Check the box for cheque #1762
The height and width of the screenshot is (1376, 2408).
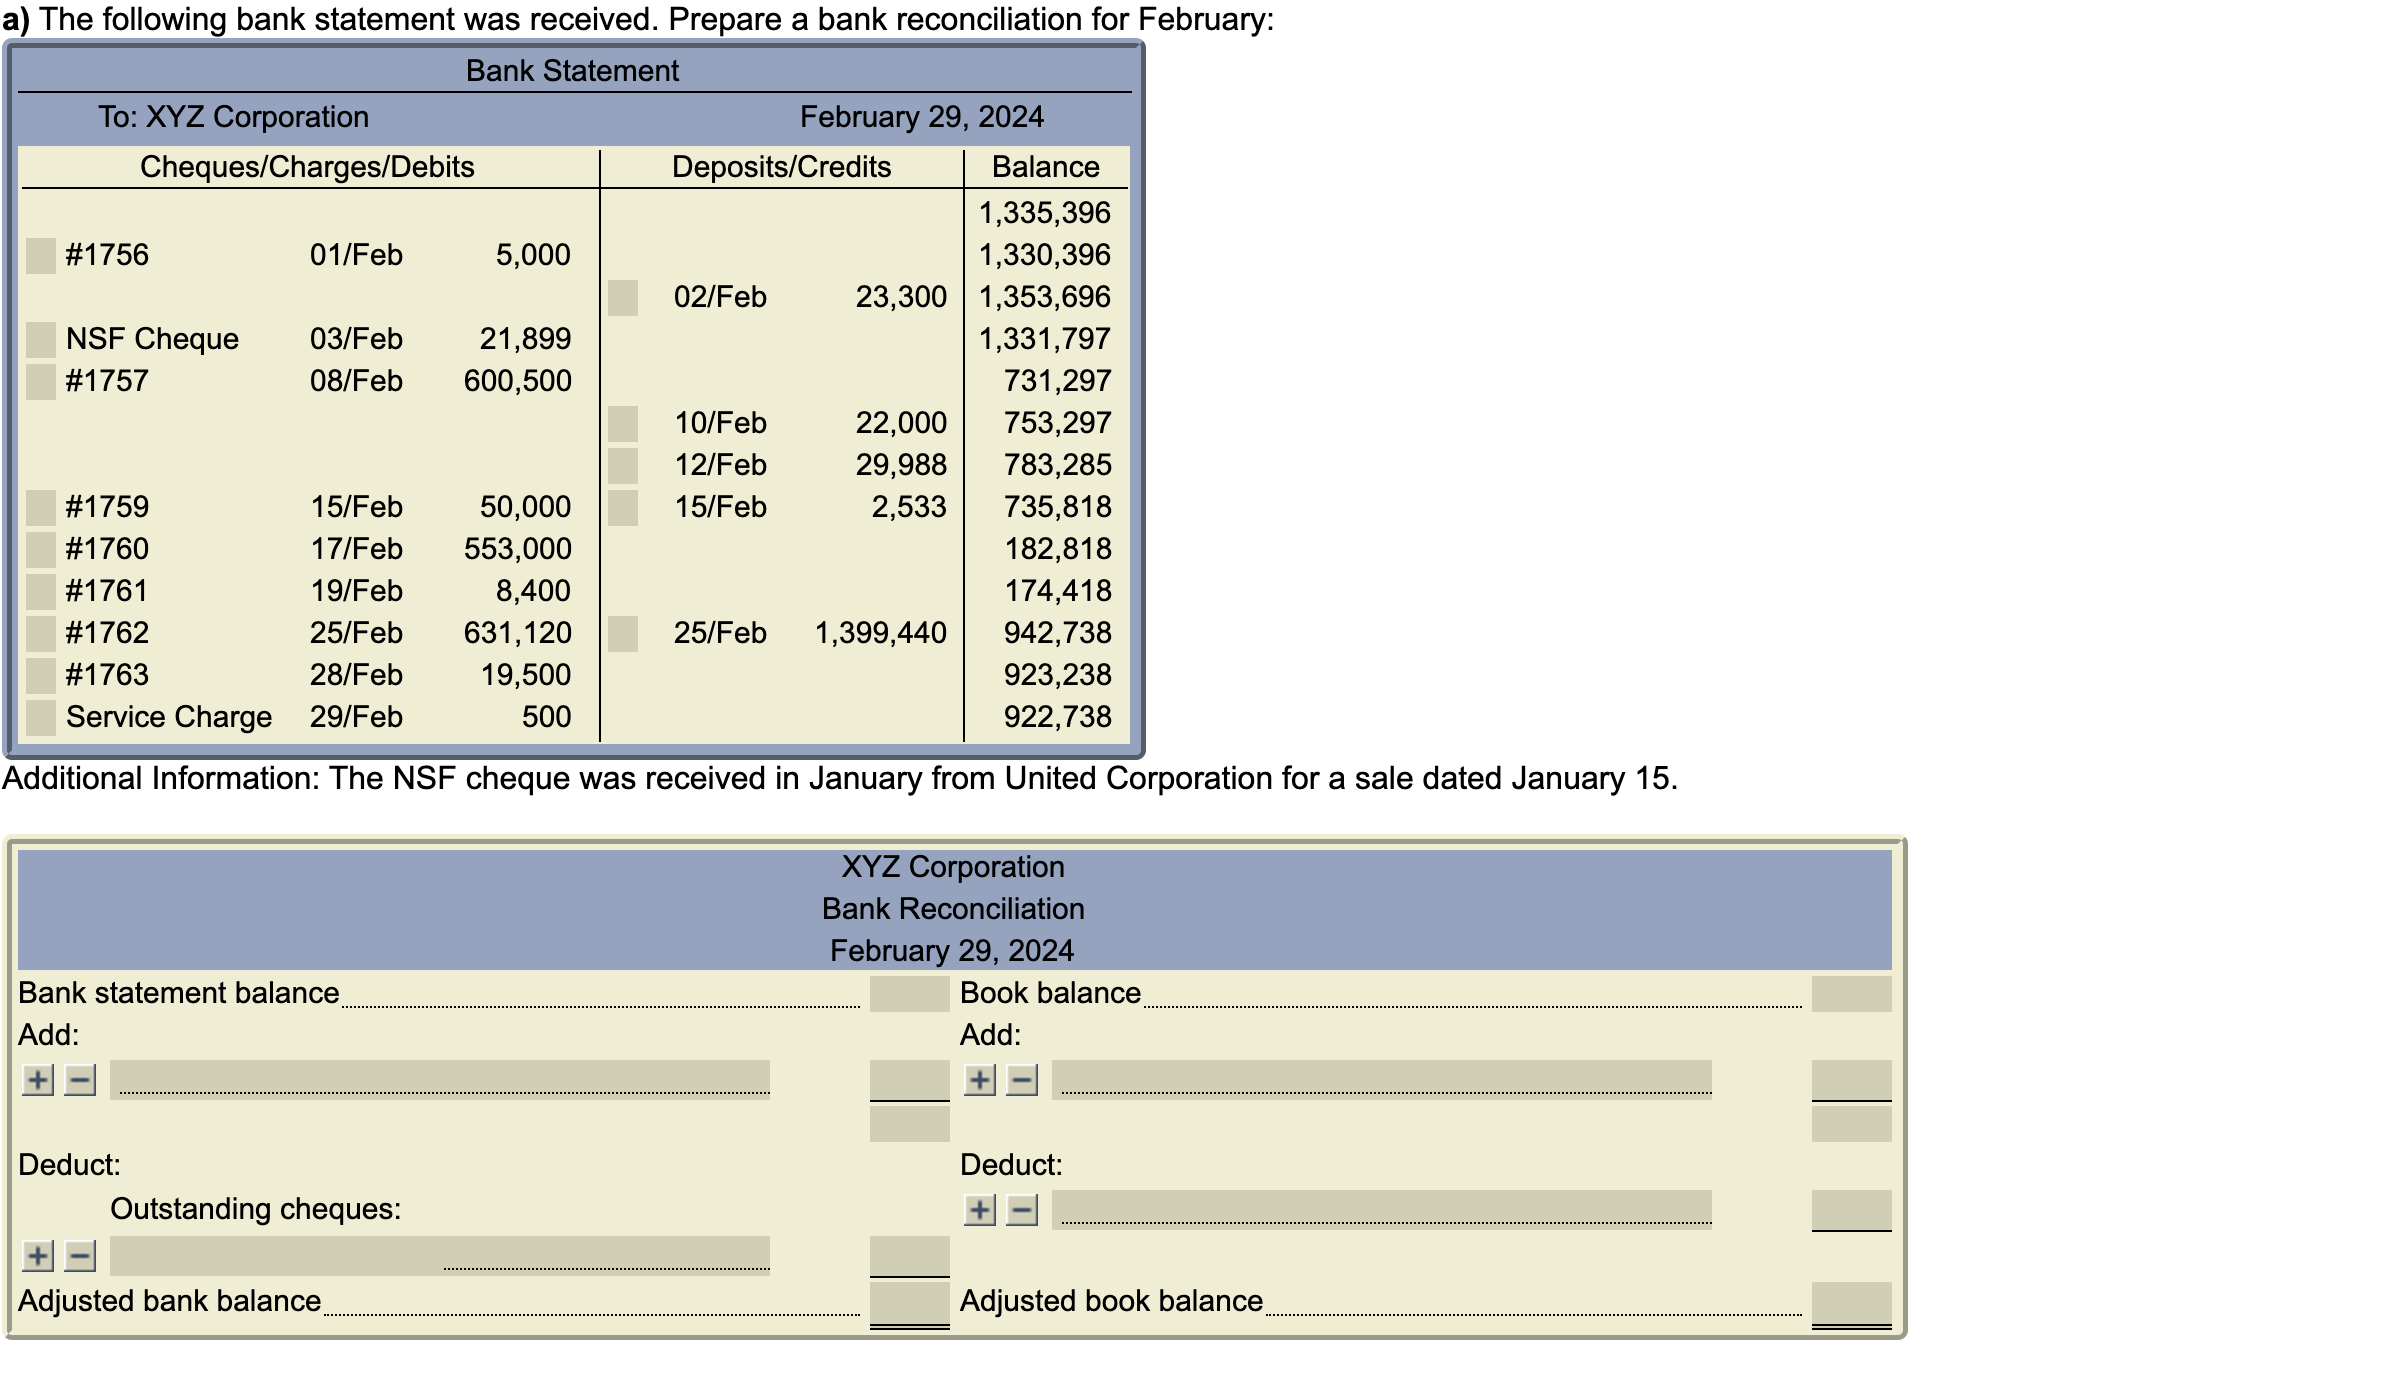coord(41,634)
